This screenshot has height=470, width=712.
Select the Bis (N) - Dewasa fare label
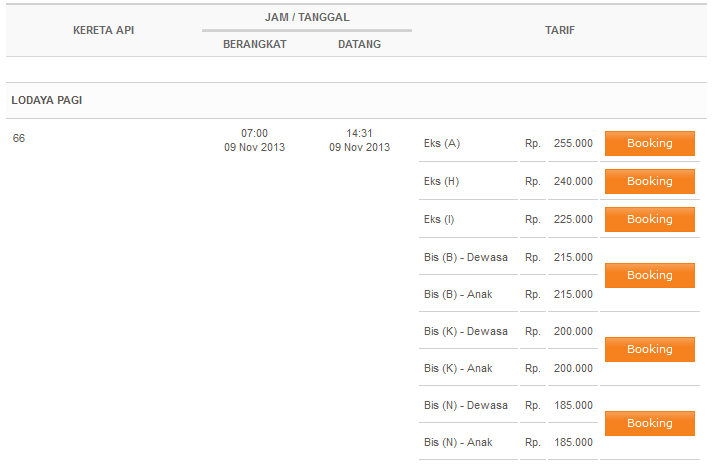(466, 405)
